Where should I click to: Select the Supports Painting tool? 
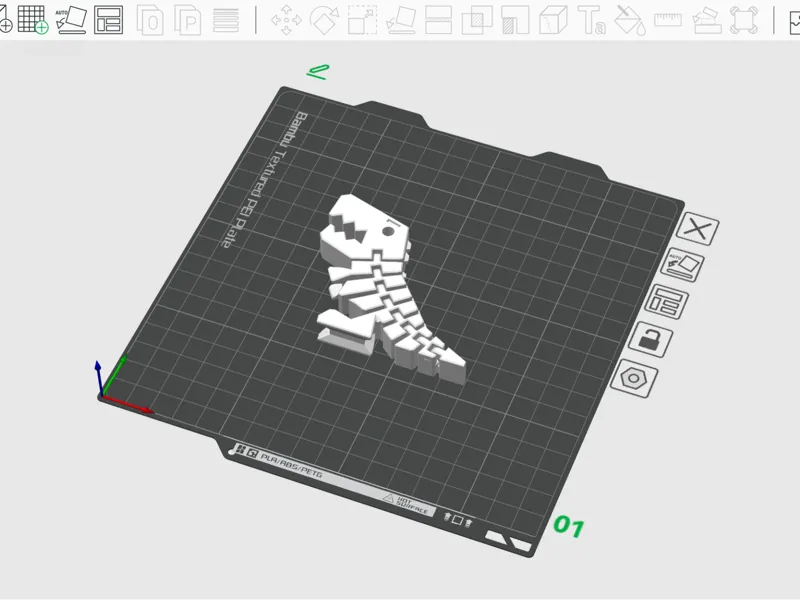click(x=515, y=20)
